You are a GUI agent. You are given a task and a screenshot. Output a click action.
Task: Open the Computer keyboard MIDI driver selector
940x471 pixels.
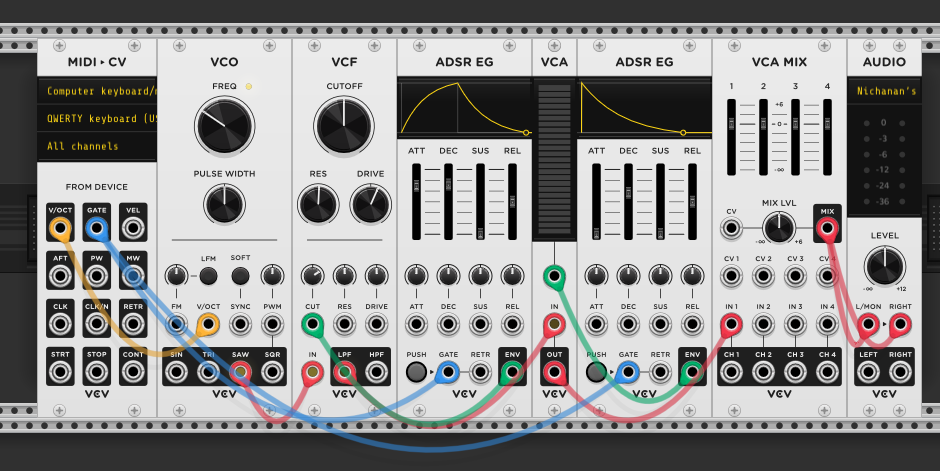[x=97, y=91]
